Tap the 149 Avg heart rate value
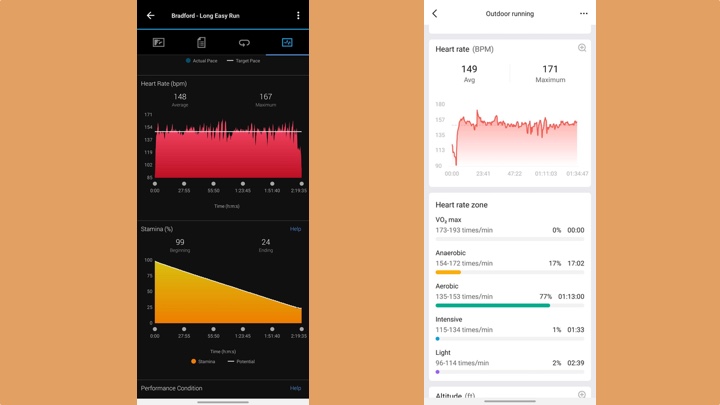The image size is (720, 405). [x=469, y=69]
